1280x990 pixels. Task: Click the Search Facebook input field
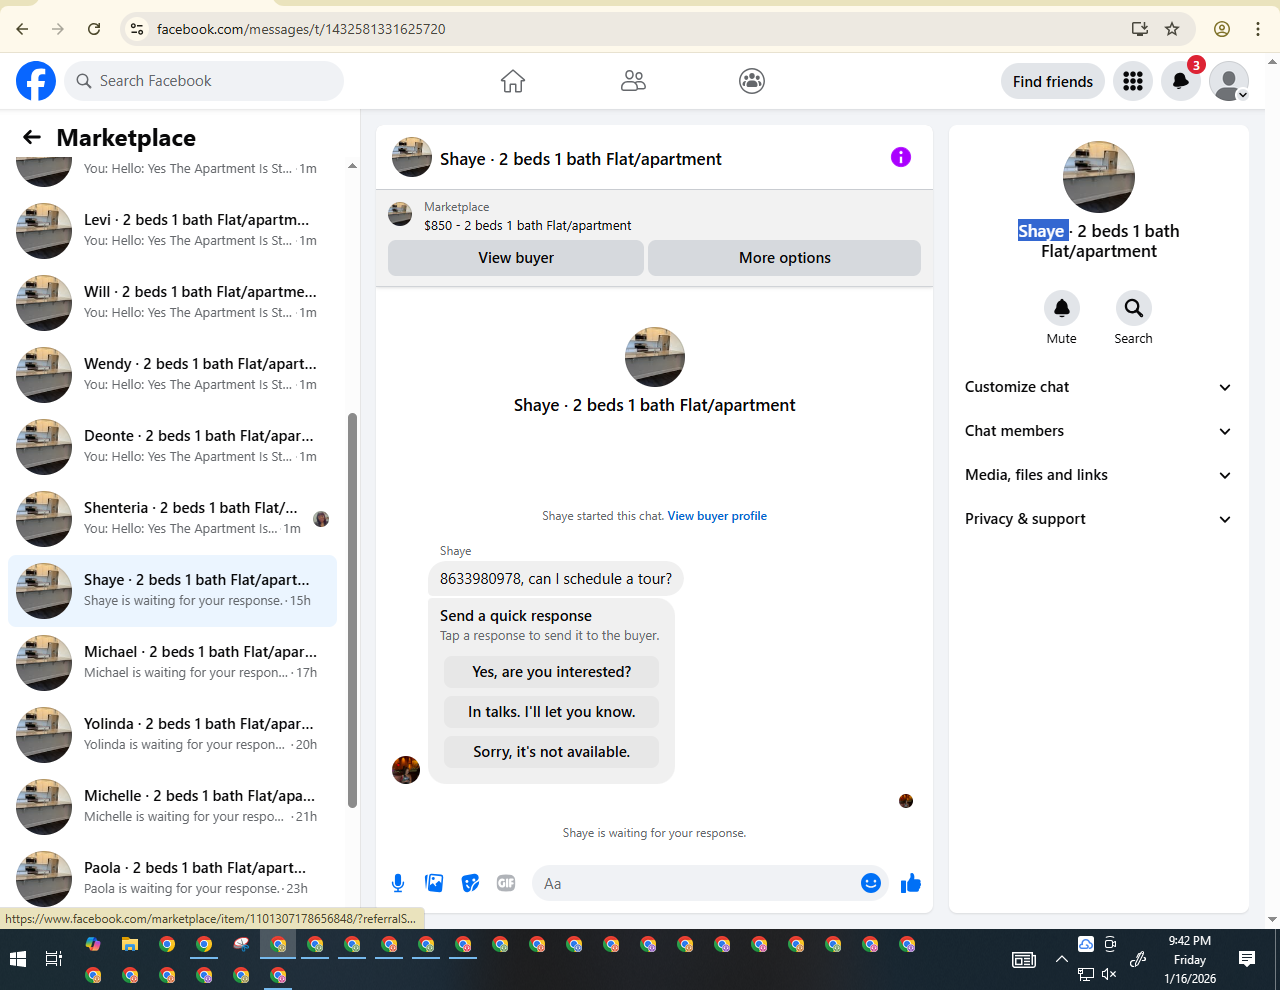204,81
